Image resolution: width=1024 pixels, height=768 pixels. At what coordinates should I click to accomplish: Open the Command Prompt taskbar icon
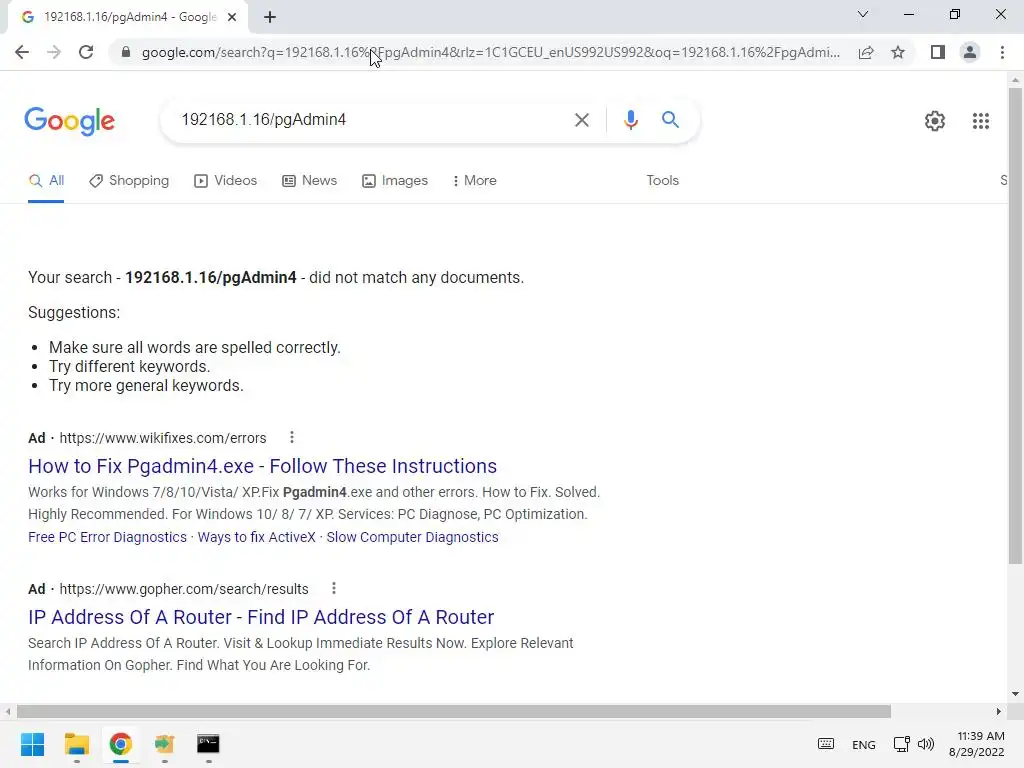(208, 744)
